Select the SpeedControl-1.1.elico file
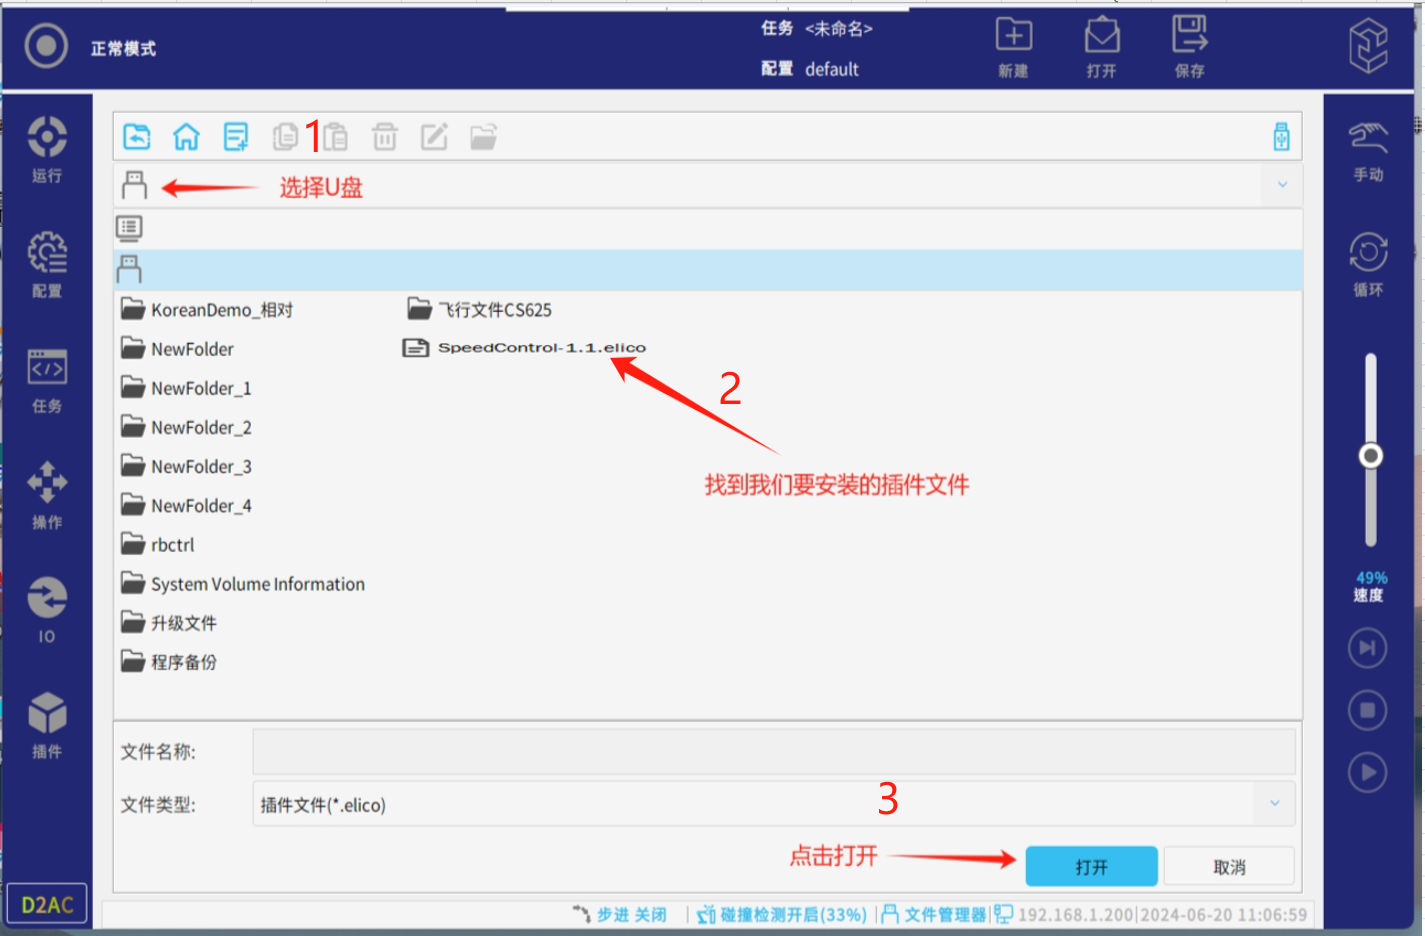The height and width of the screenshot is (936, 1425). tap(540, 348)
